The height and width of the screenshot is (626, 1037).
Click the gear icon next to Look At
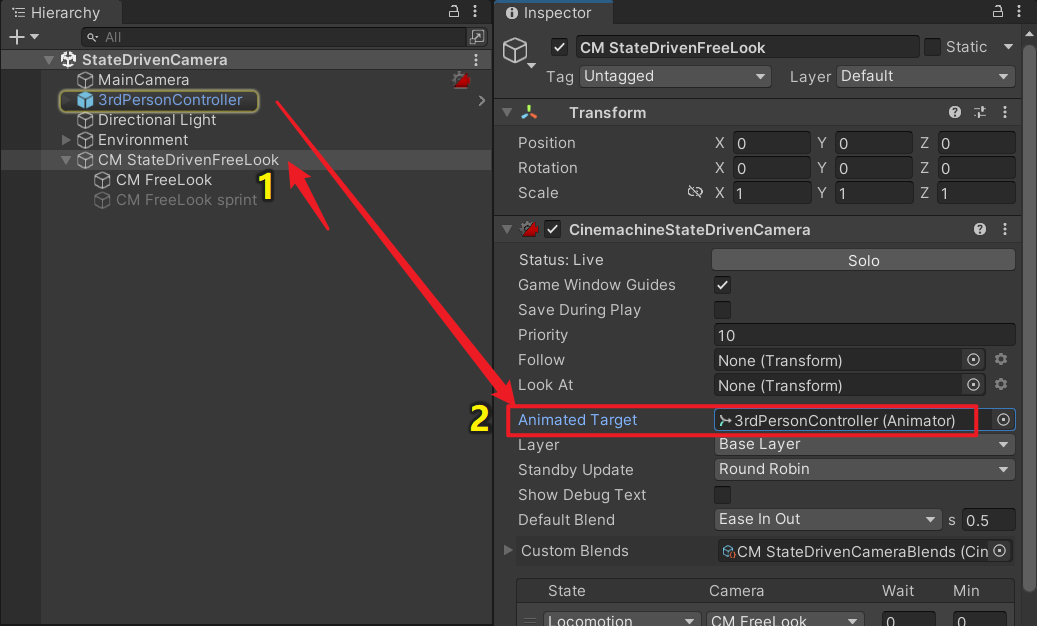(1001, 384)
